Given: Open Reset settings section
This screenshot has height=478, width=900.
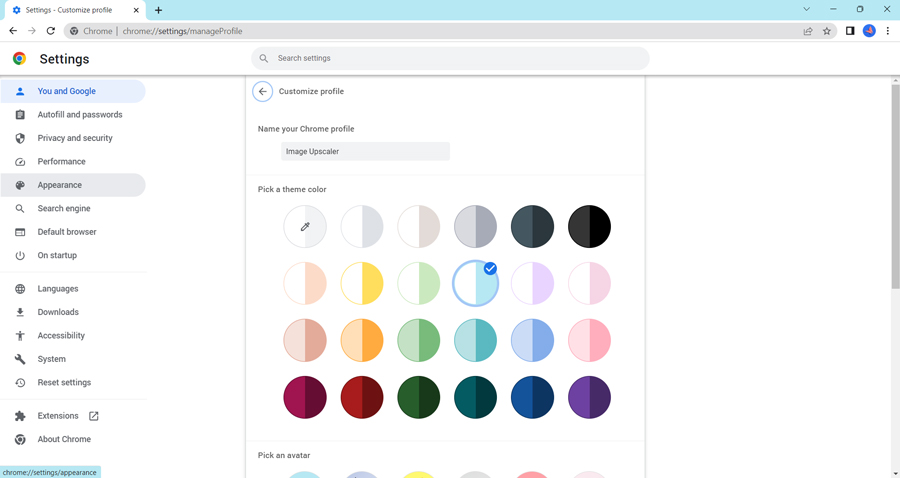Looking at the screenshot, I should click(x=73, y=383).
